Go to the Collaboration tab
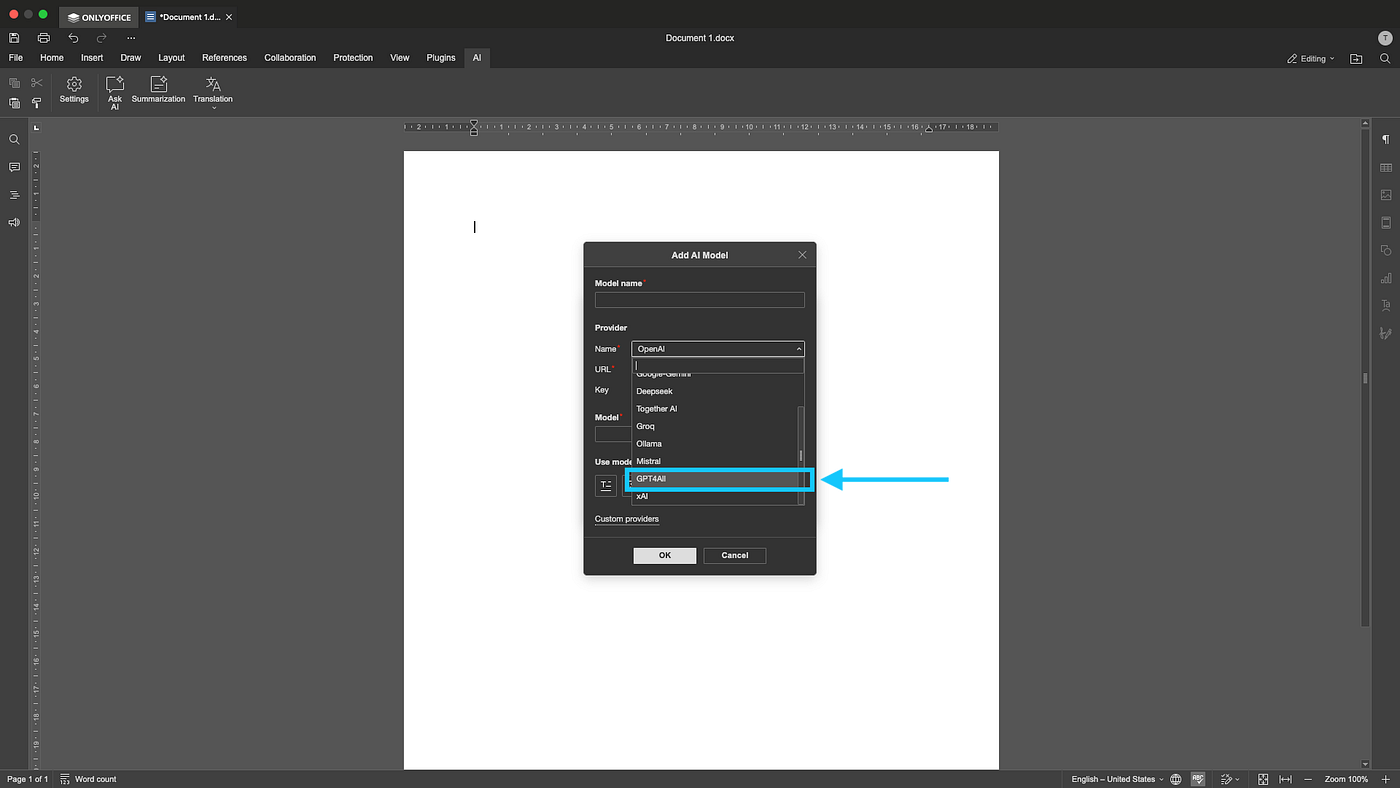 pyautogui.click(x=290, y=58)
